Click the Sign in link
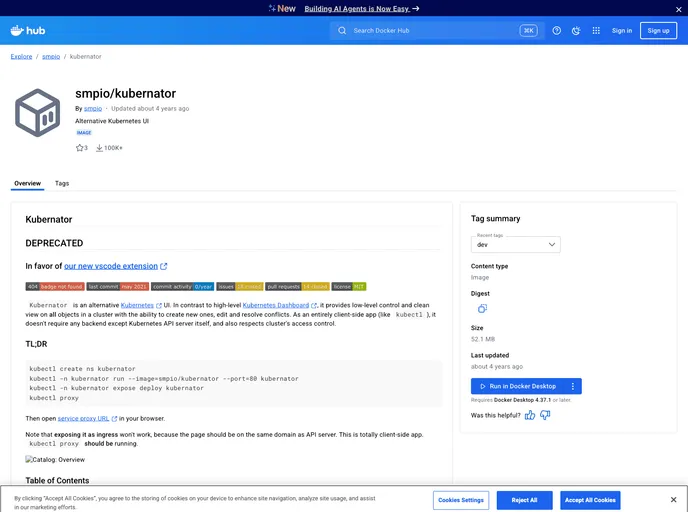This screenshot has height=512, width=688. coord(622,30)
